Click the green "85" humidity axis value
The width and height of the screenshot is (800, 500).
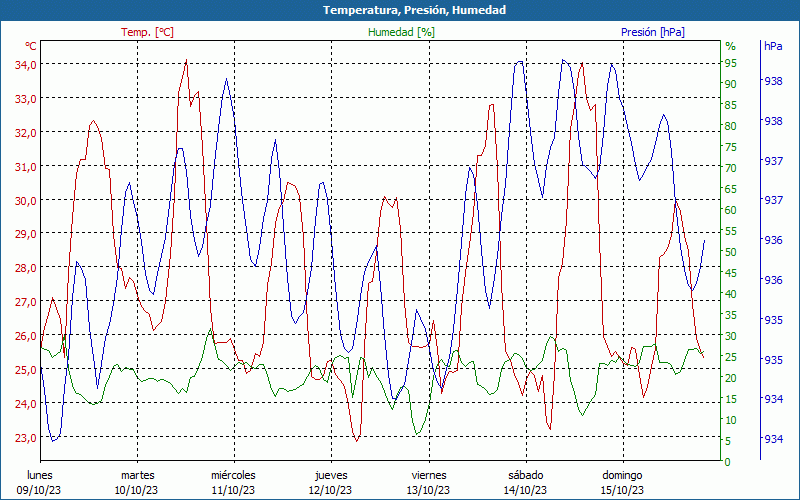tap(731, 105)
